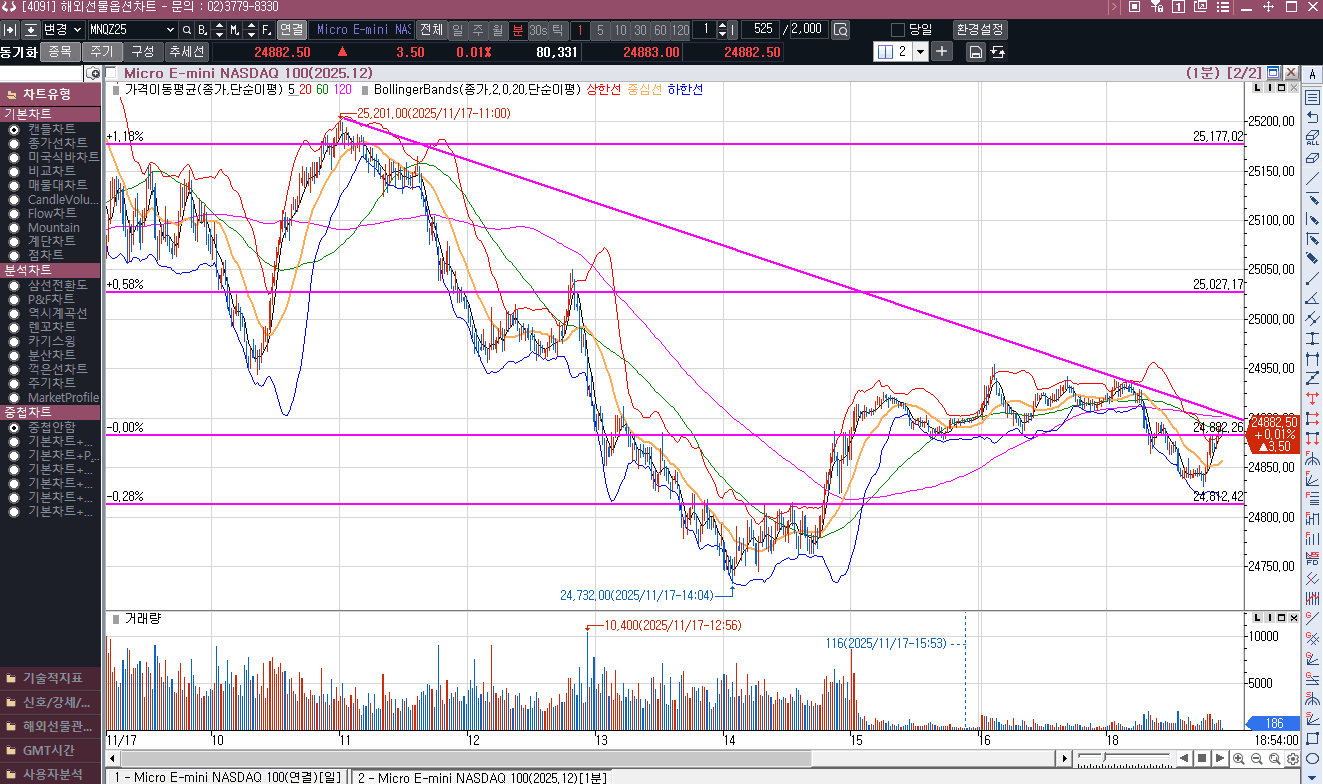Tick the 당일 checkbox
This screenshot has height=784, width=1323.
897,30
